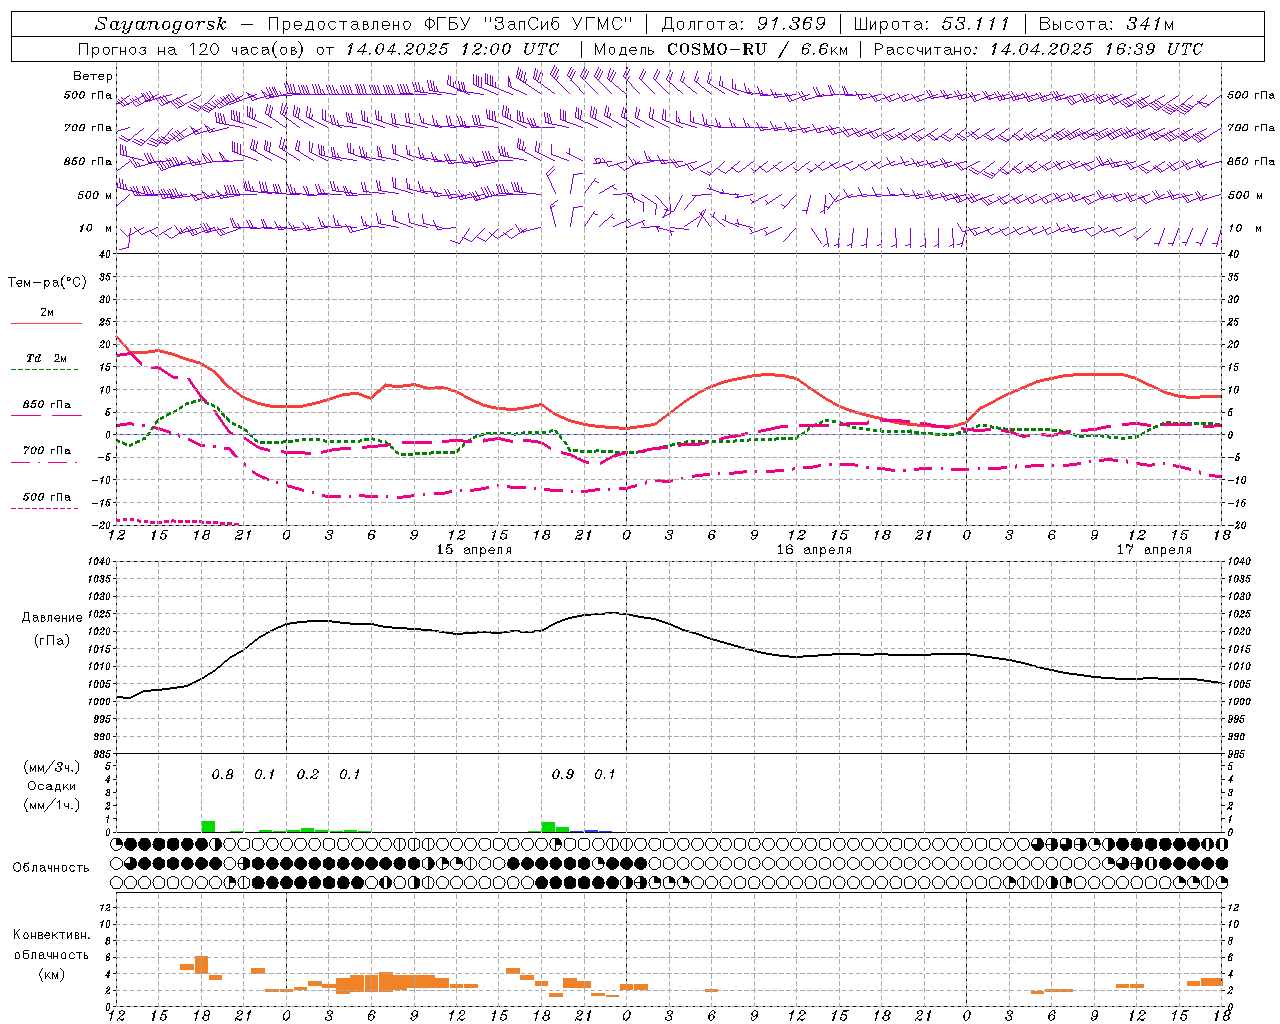
Task: Click the solid red line sample under '2м'
Action: pos(46,323)
